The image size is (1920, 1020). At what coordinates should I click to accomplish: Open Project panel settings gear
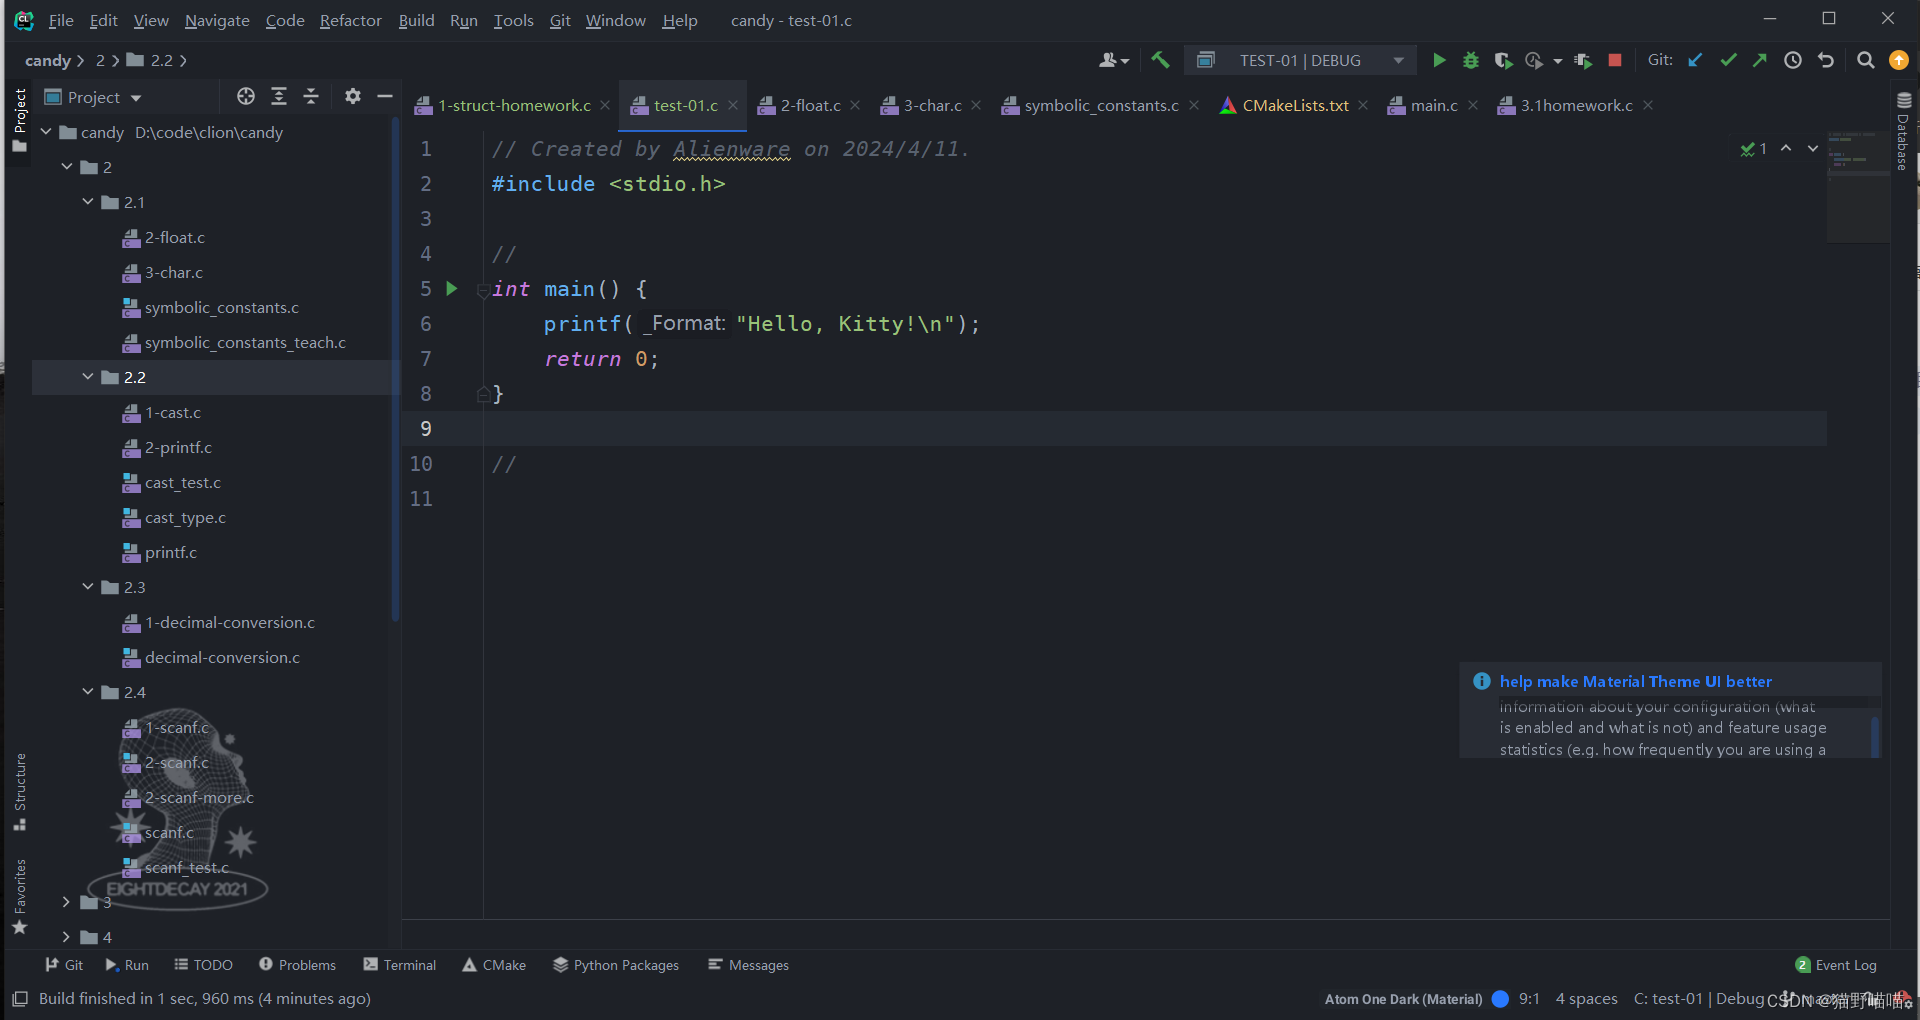(x=352, y=96)
